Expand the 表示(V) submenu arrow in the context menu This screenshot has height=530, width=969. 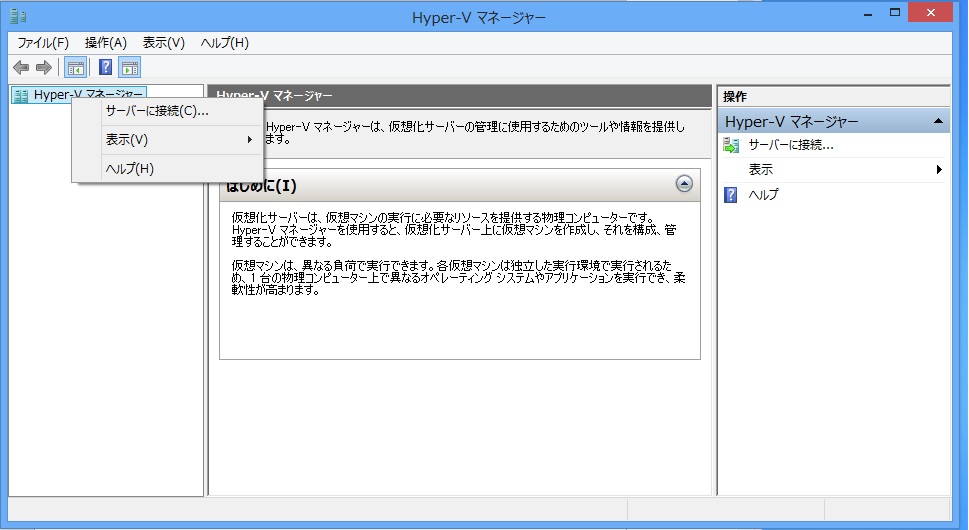tap(250, 140)
